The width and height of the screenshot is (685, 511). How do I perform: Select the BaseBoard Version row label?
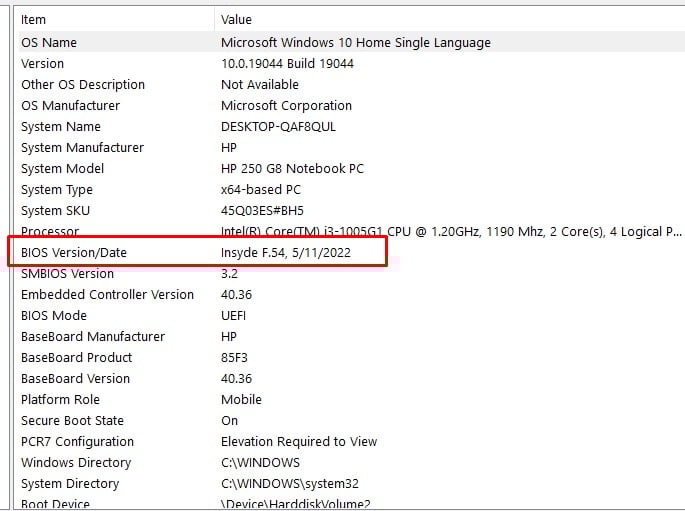75,378
